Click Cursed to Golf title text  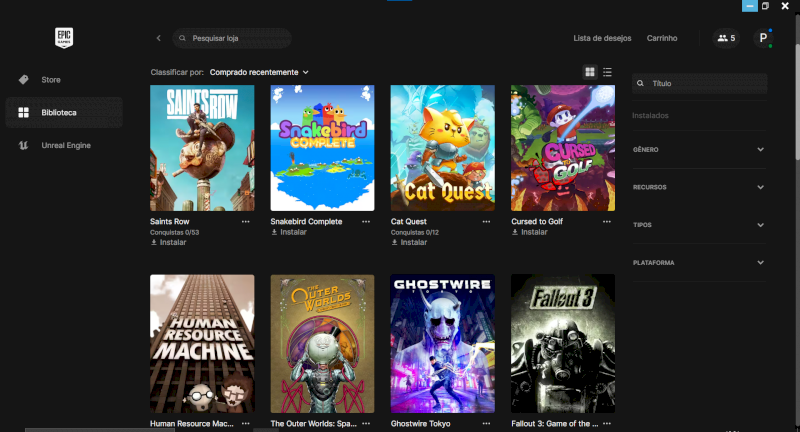[x=537, y=221]
